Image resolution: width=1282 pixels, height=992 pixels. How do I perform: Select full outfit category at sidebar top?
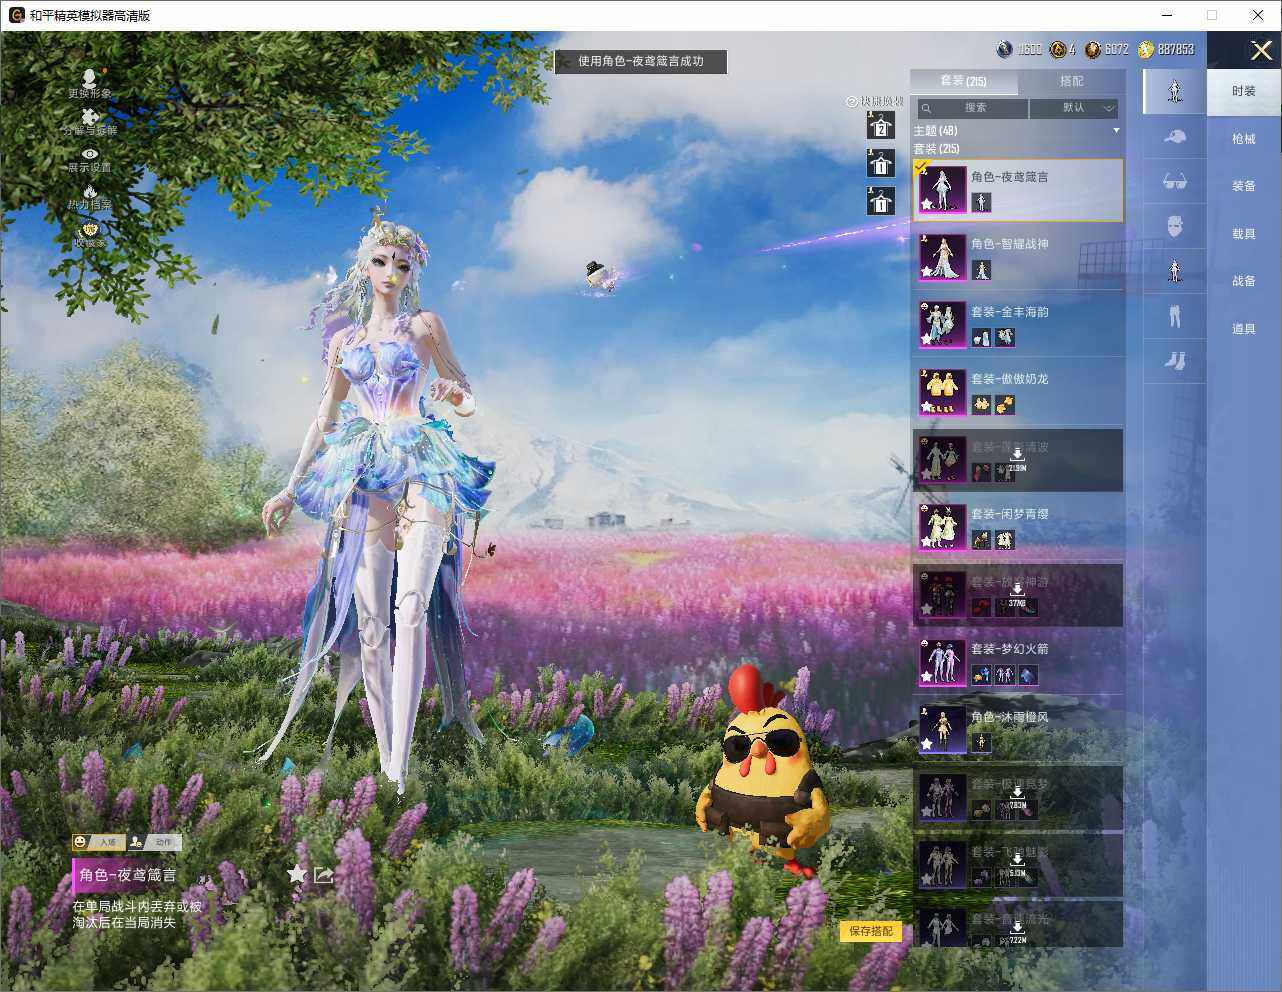[x=1174, y=91]
